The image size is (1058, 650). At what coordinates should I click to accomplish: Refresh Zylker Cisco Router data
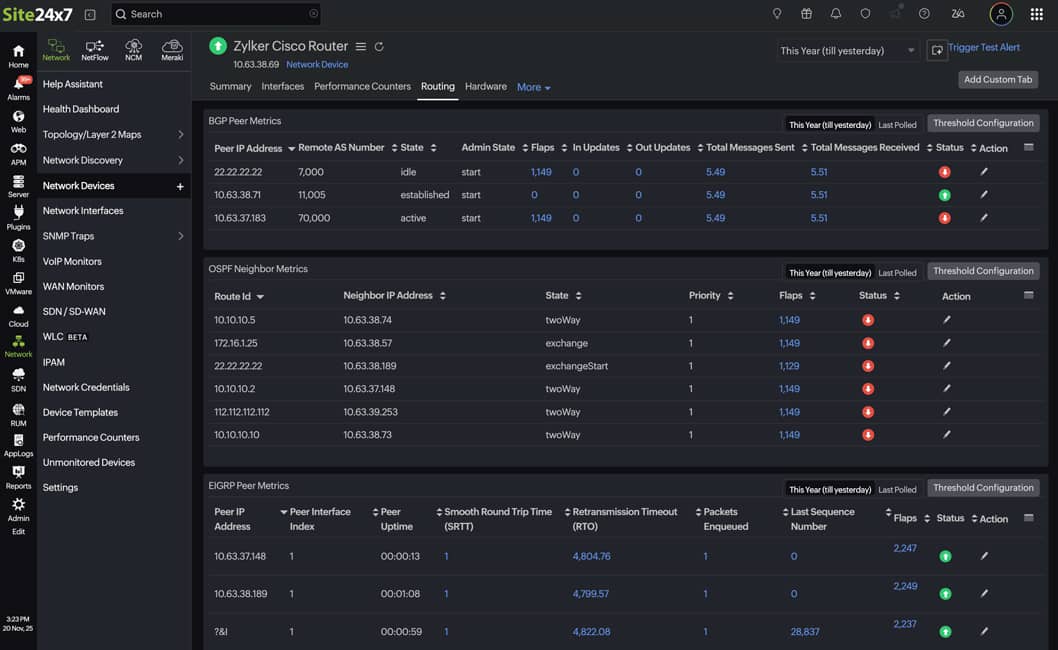[378, 46]
